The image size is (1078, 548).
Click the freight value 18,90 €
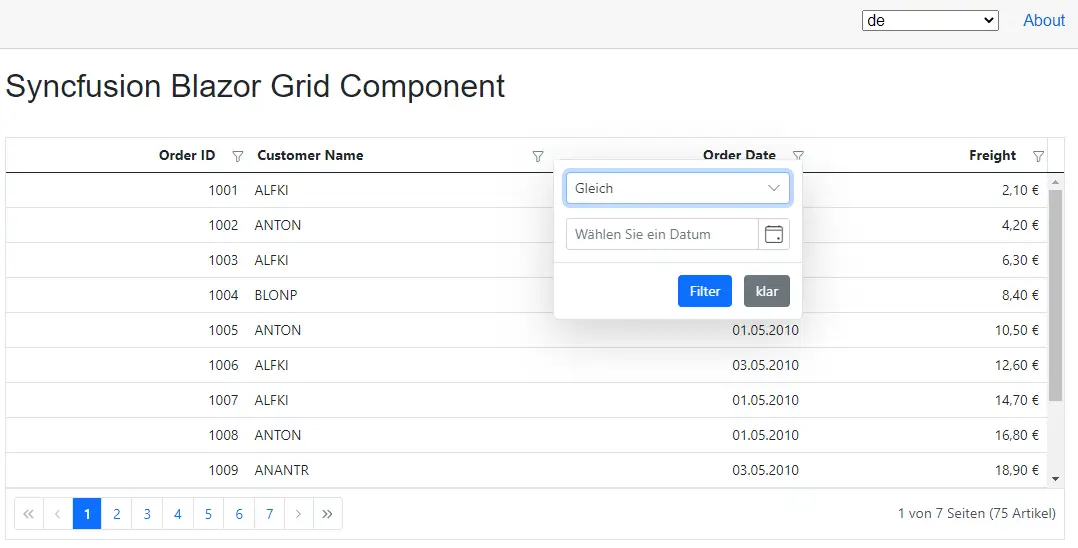tap(1017, 470)
